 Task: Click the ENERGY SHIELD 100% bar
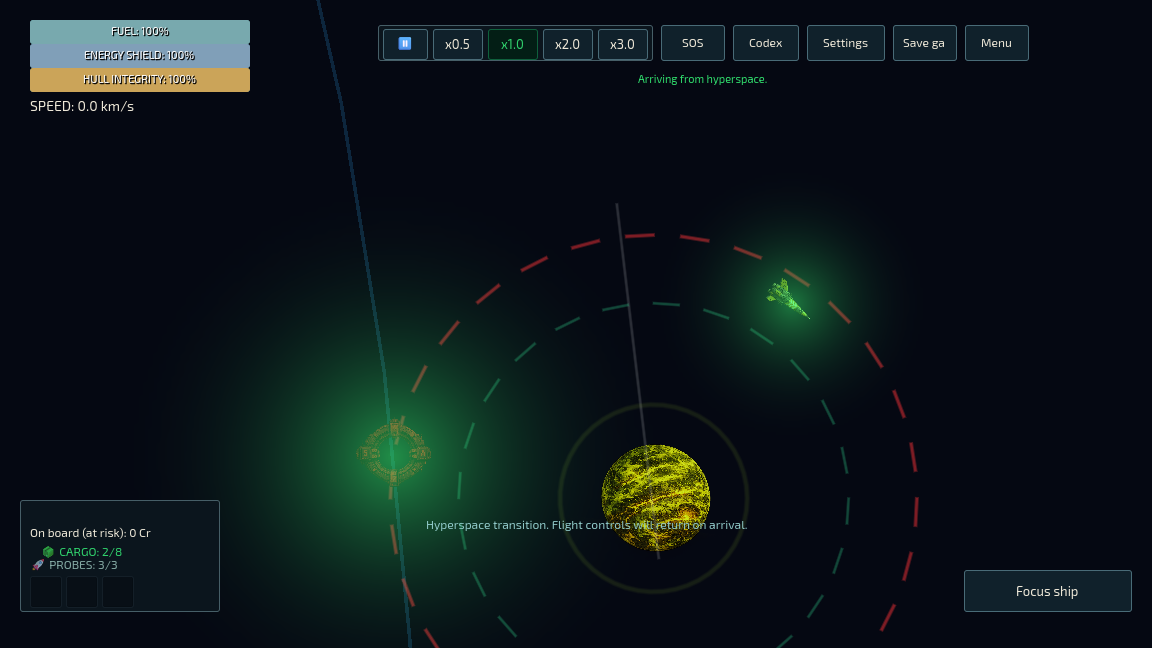click(140, 56)
